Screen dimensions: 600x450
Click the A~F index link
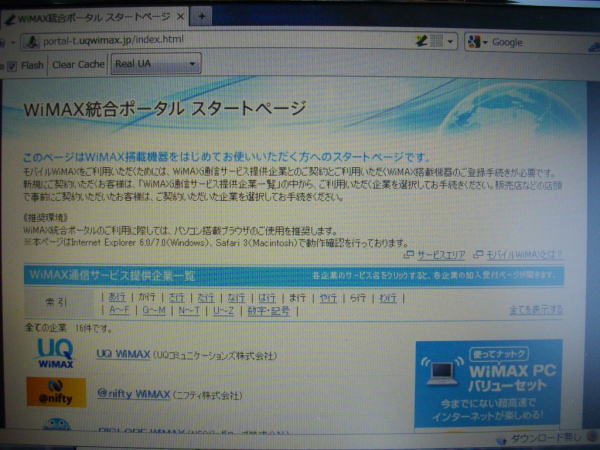[x=119, y=310]
